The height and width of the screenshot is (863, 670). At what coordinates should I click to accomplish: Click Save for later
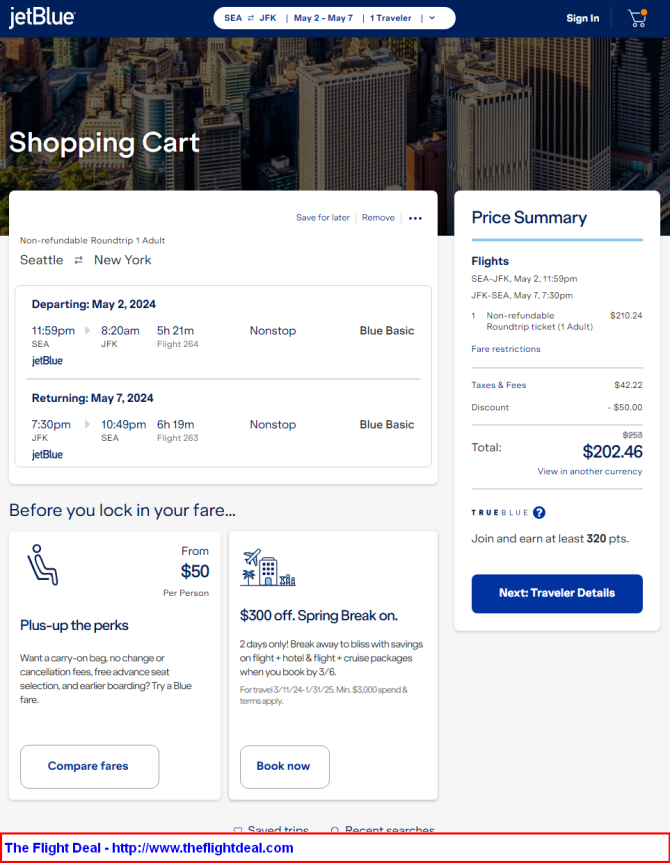(323, 218)
